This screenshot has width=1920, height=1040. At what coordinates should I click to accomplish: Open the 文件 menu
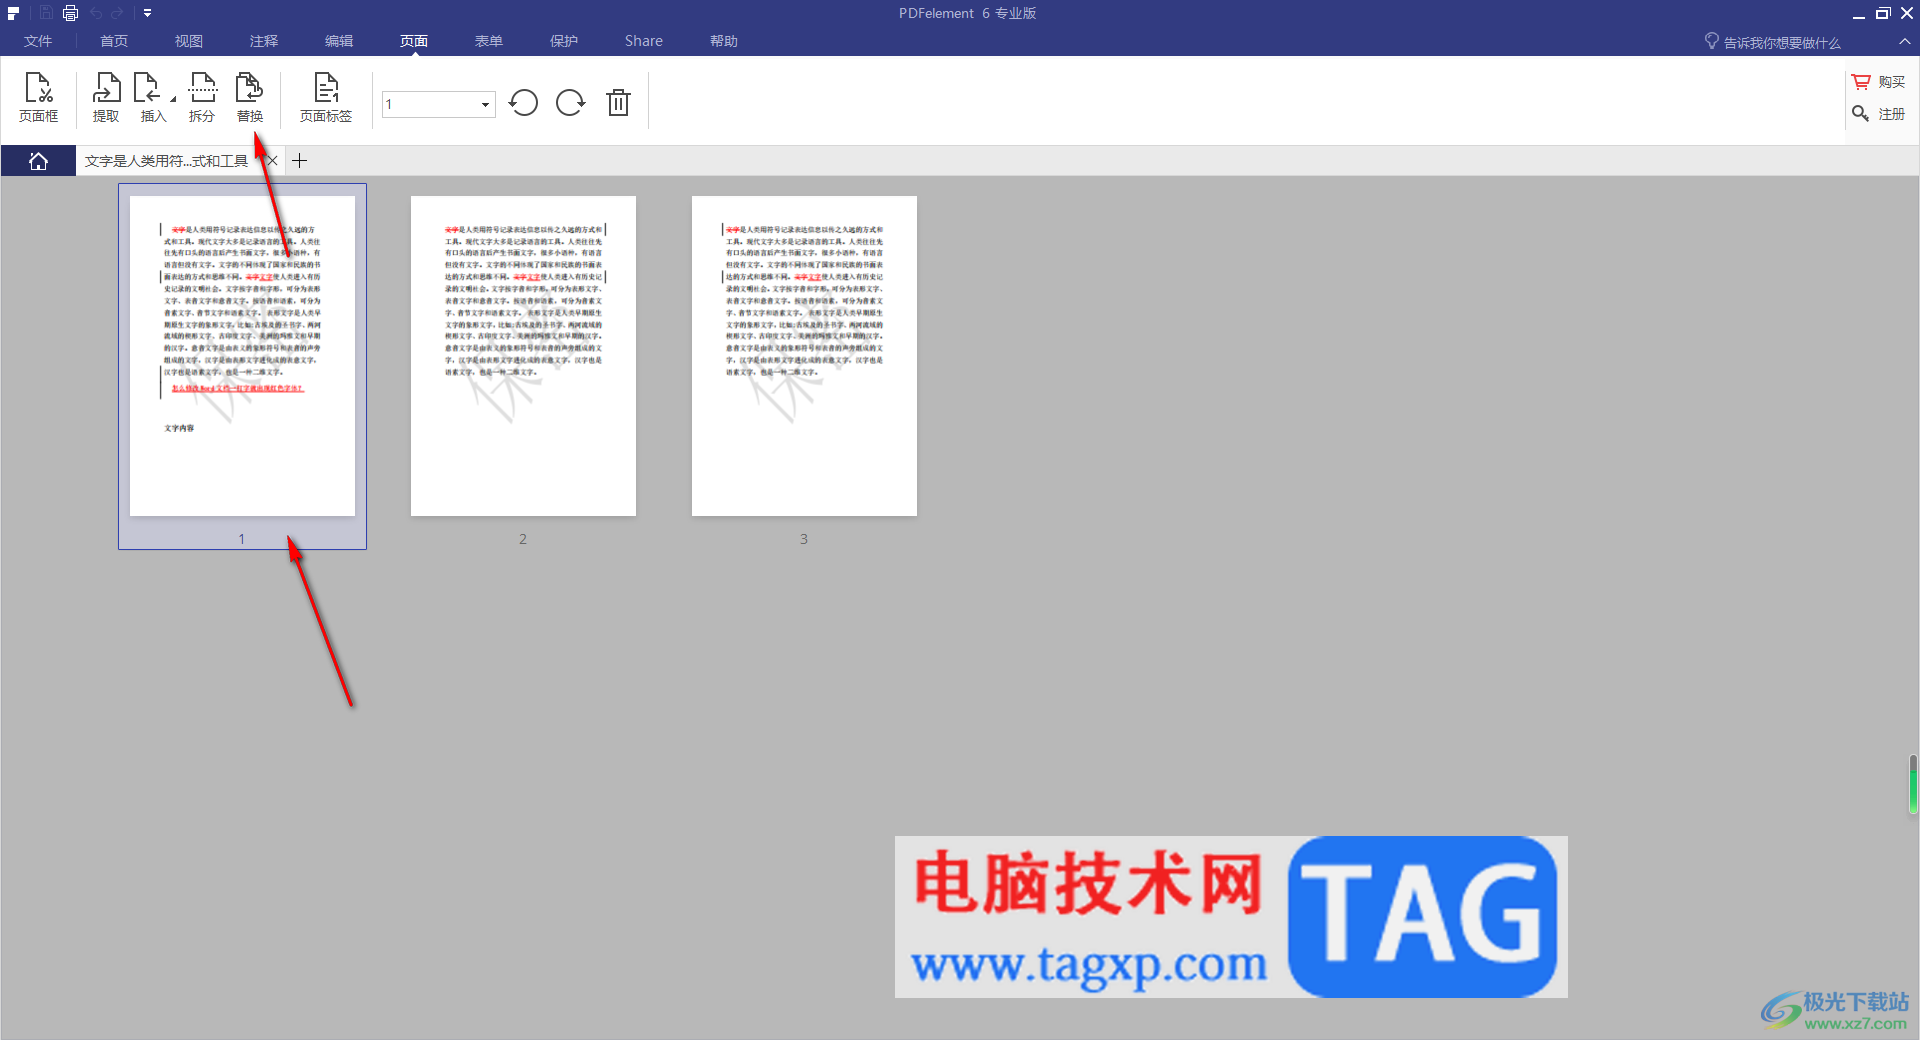tap(38, 41)
